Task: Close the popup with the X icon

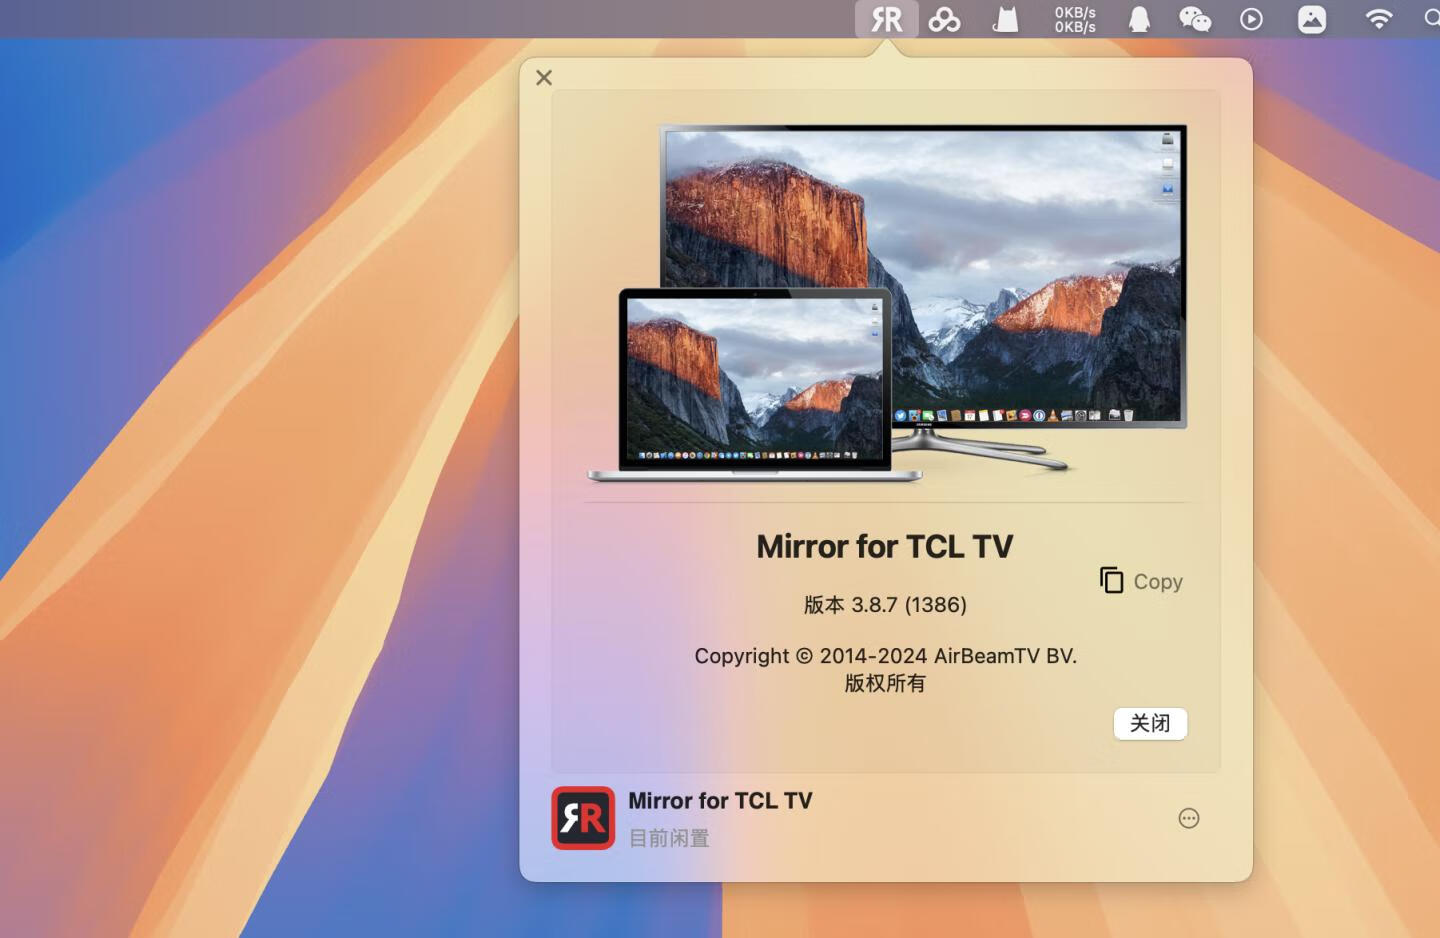Action: click(544, 77)
